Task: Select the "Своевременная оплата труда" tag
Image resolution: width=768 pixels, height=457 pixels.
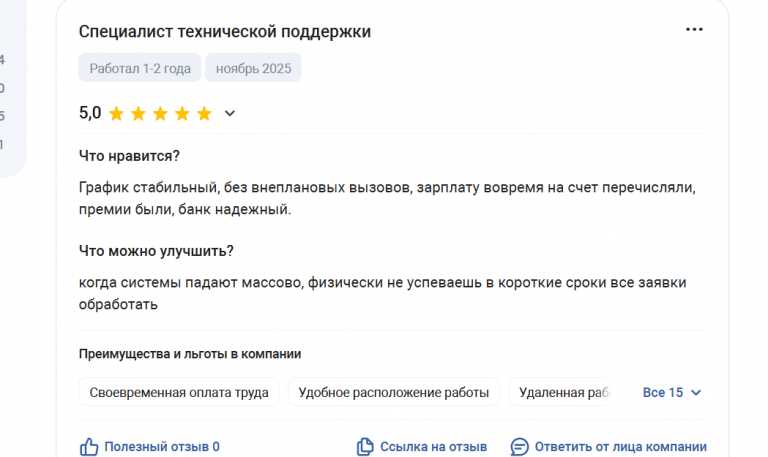Action: coord(179,392)
